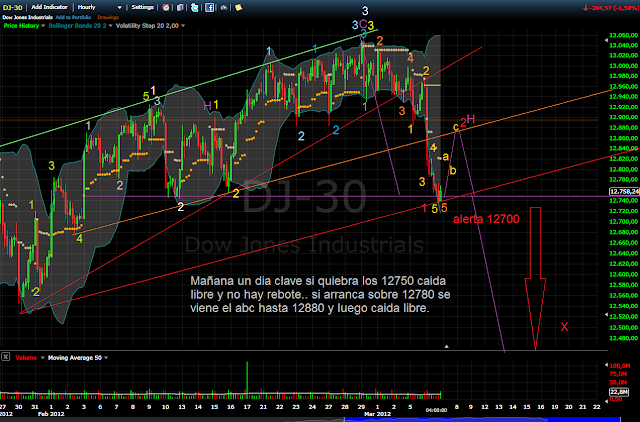The width and height of the screenshot is (640, 422).
Task: Click the 13.000,00 price axis label
Action: [x=623, y=66]
